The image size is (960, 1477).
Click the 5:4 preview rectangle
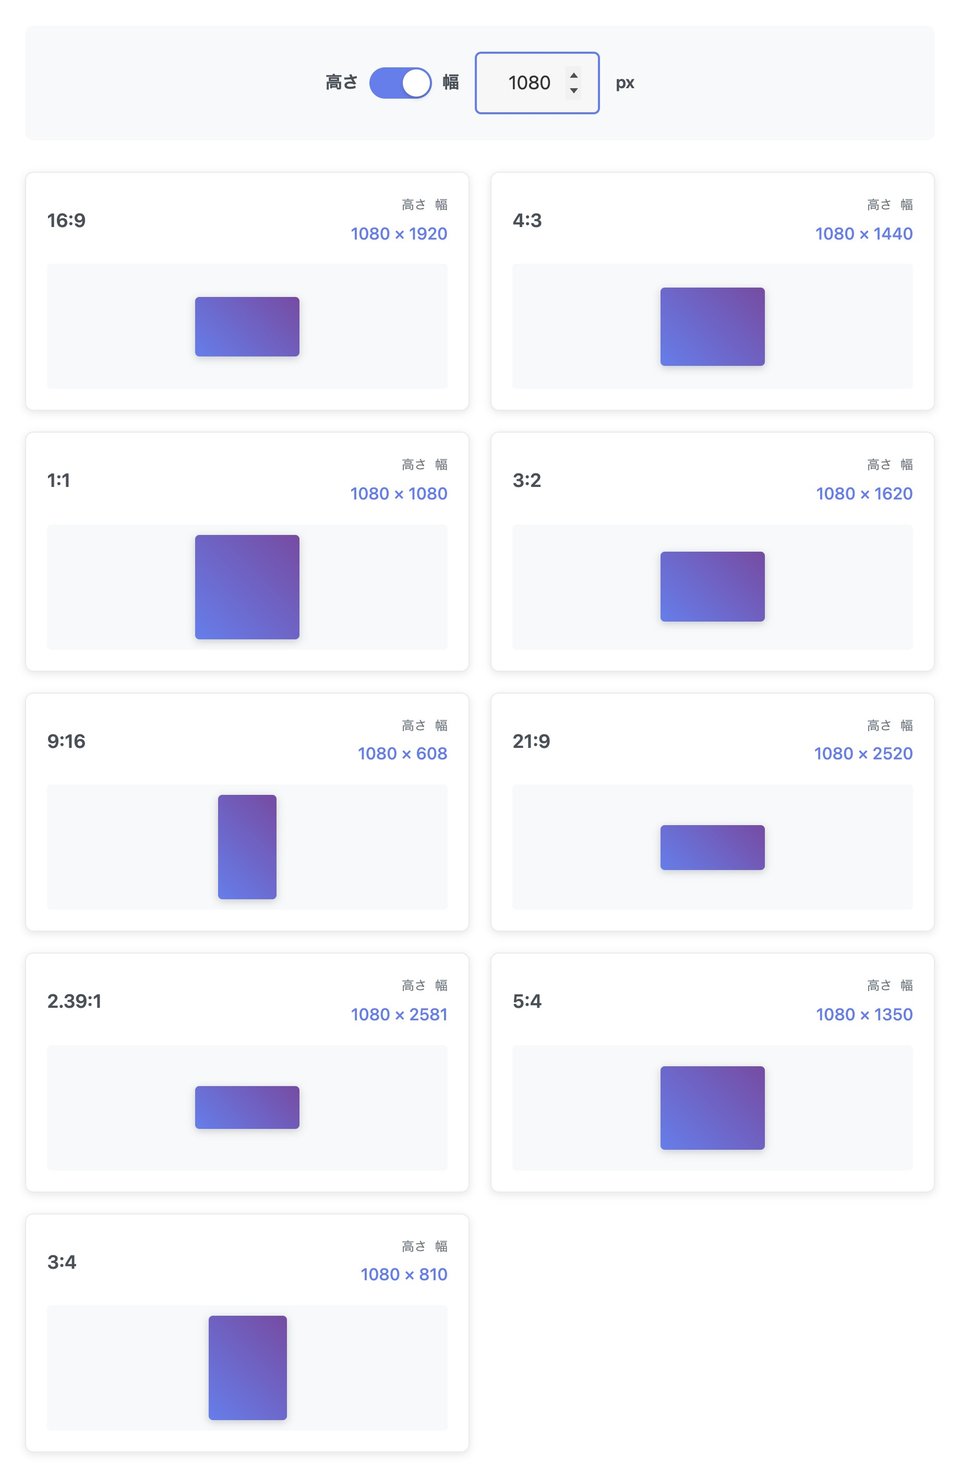[x=712, y=1108]
